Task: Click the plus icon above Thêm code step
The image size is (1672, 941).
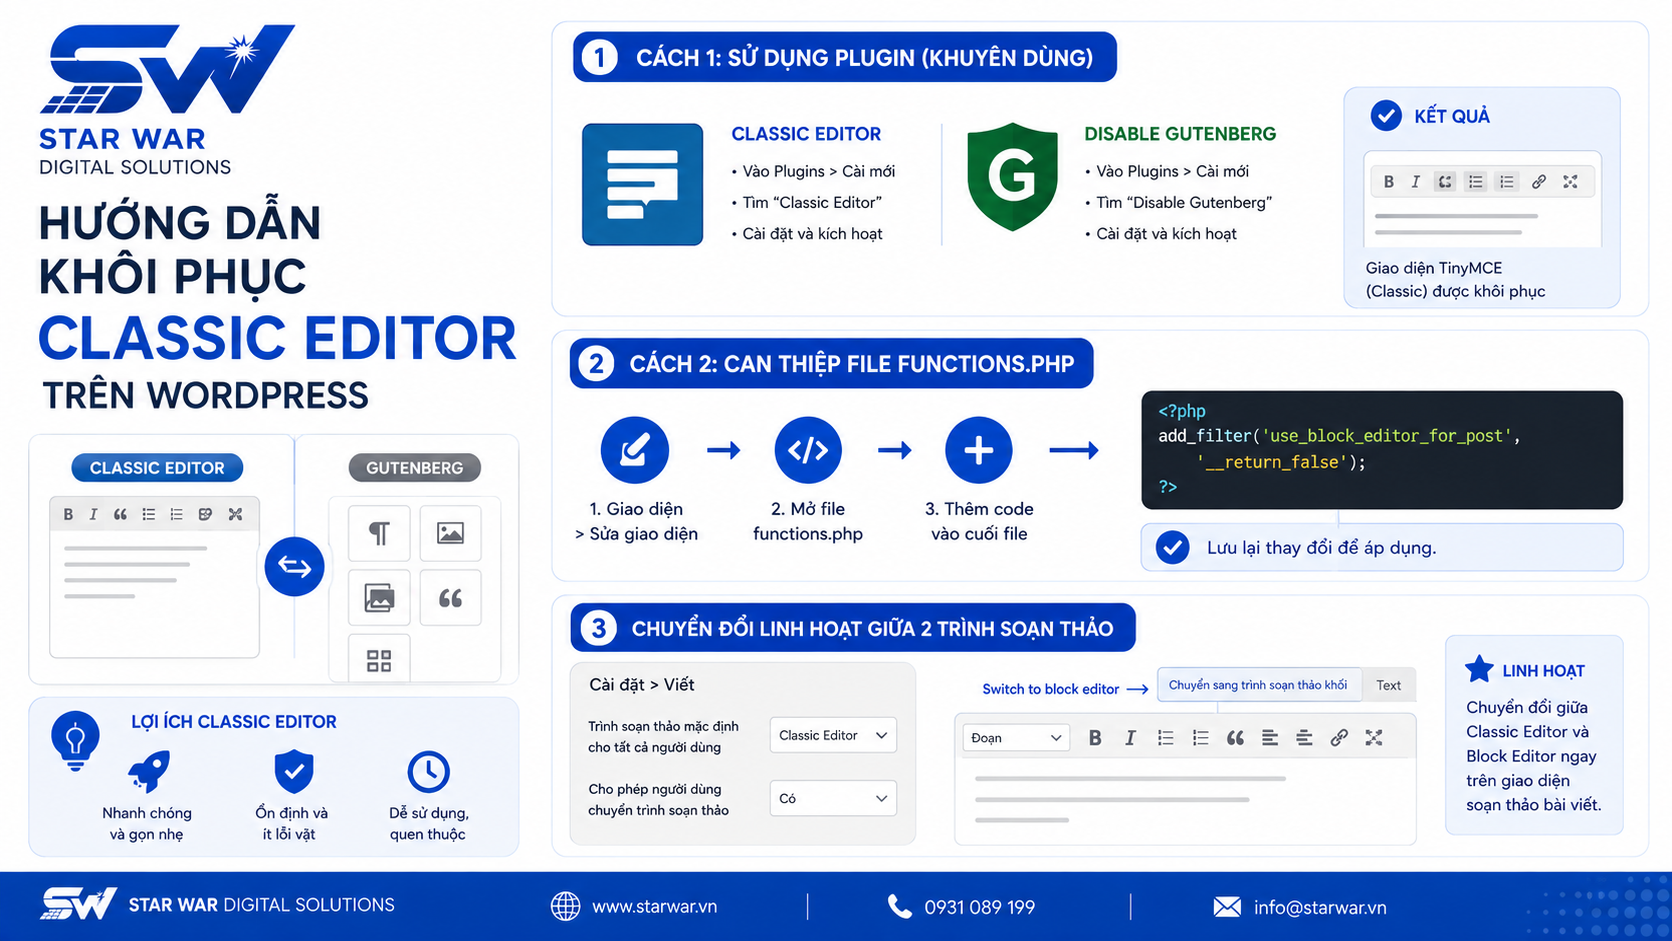Action: (979, 450)
